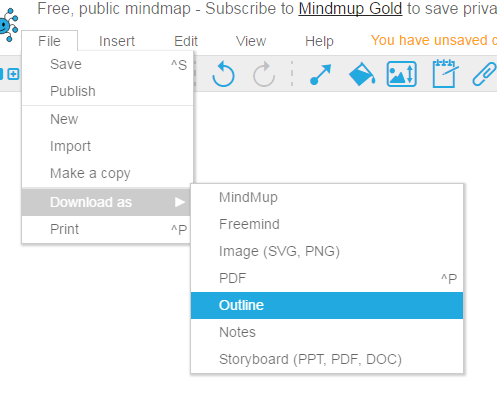Click the blue plus square icon

tap(13, 74)
